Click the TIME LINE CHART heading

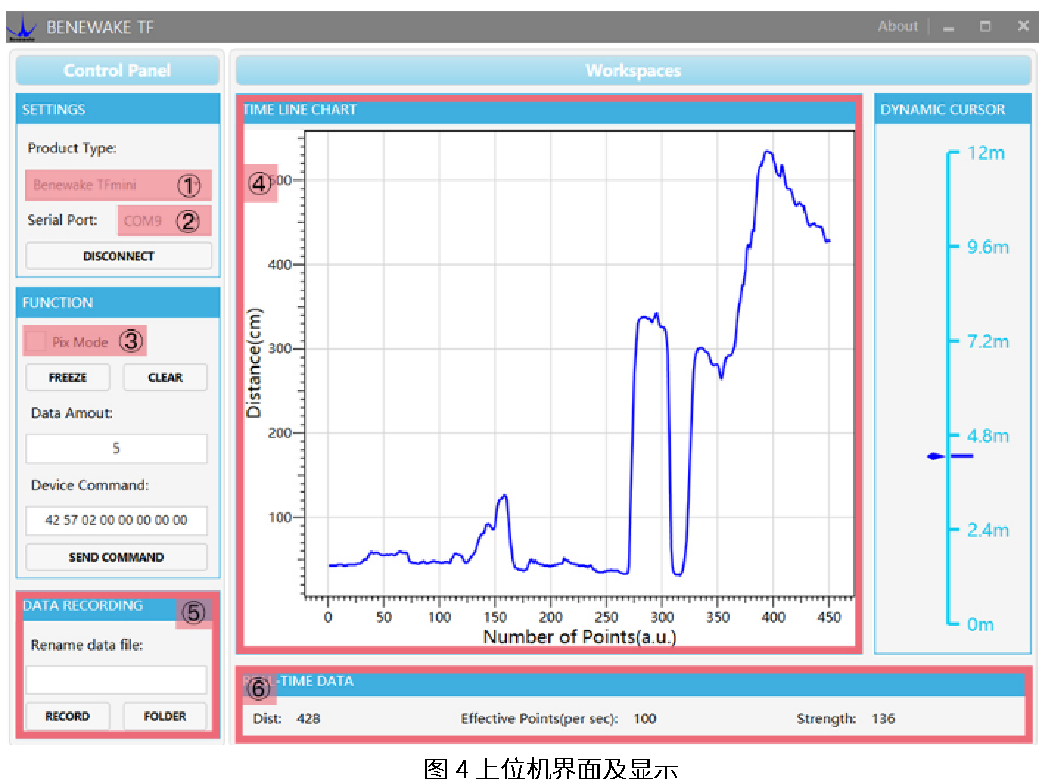pos(300,110)
